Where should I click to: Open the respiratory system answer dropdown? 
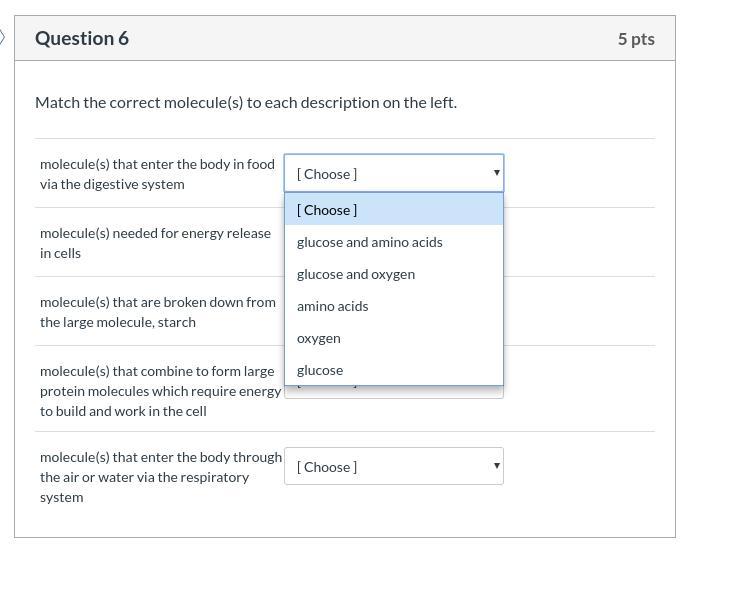pos(393,466)
